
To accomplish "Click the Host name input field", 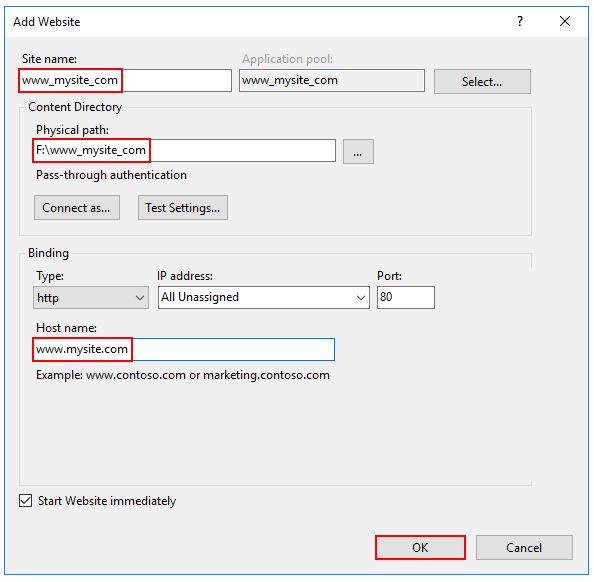I will pyautogui.click(x=184, y=349).
